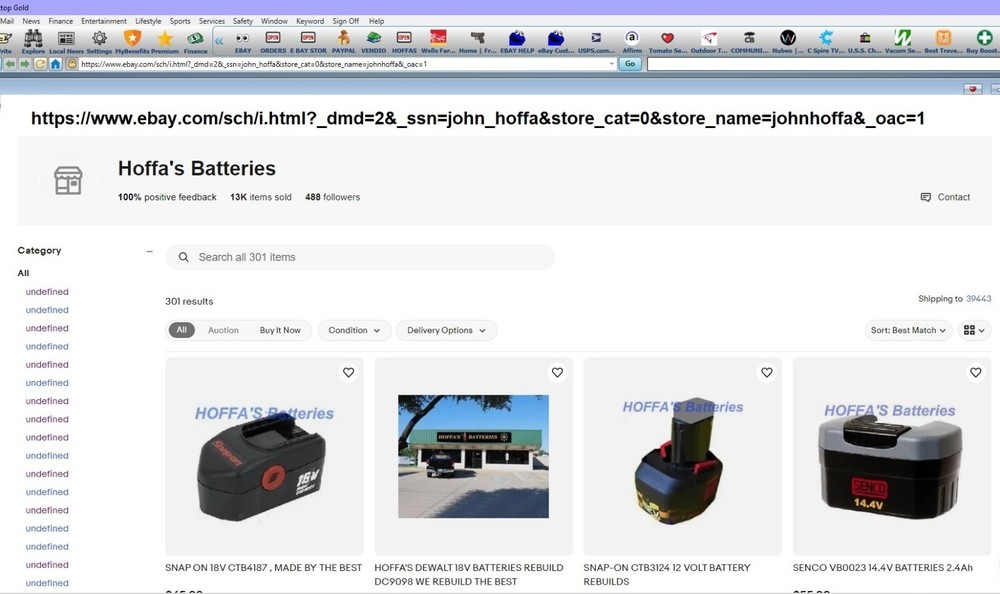Go to the browser Home icon
Viewport: 1000px width, 594px height.
pos(55,64)
